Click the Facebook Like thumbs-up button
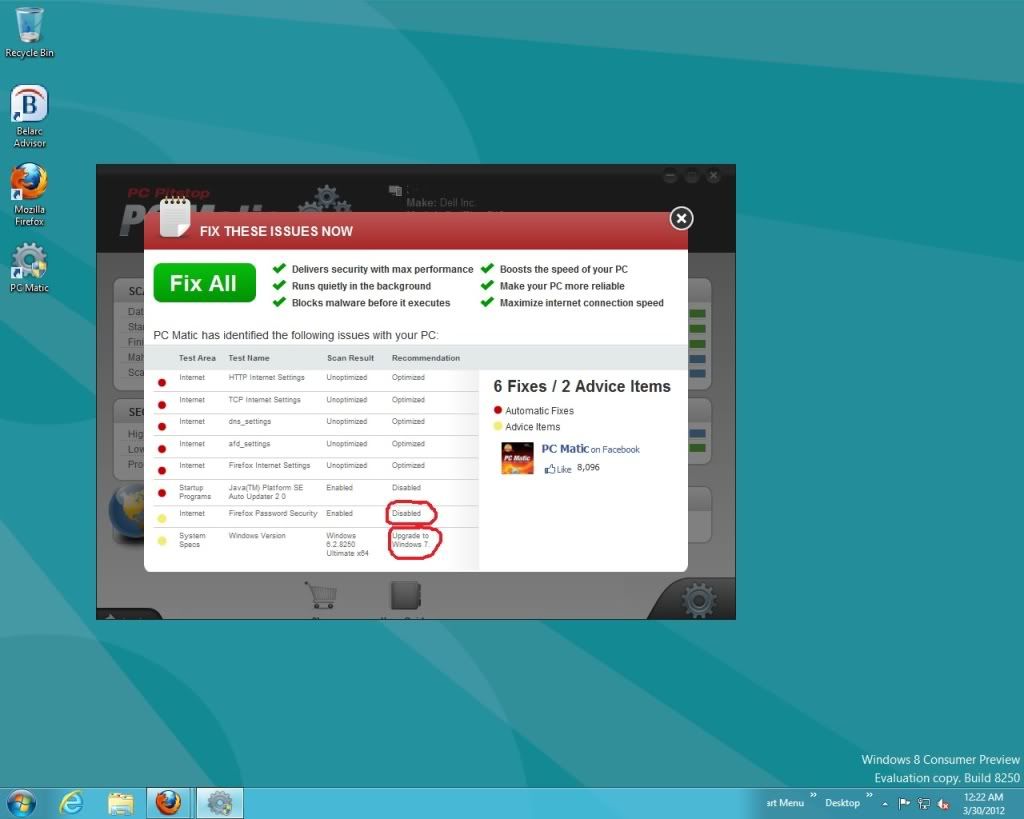1024x819 pixels. point(558,469)
